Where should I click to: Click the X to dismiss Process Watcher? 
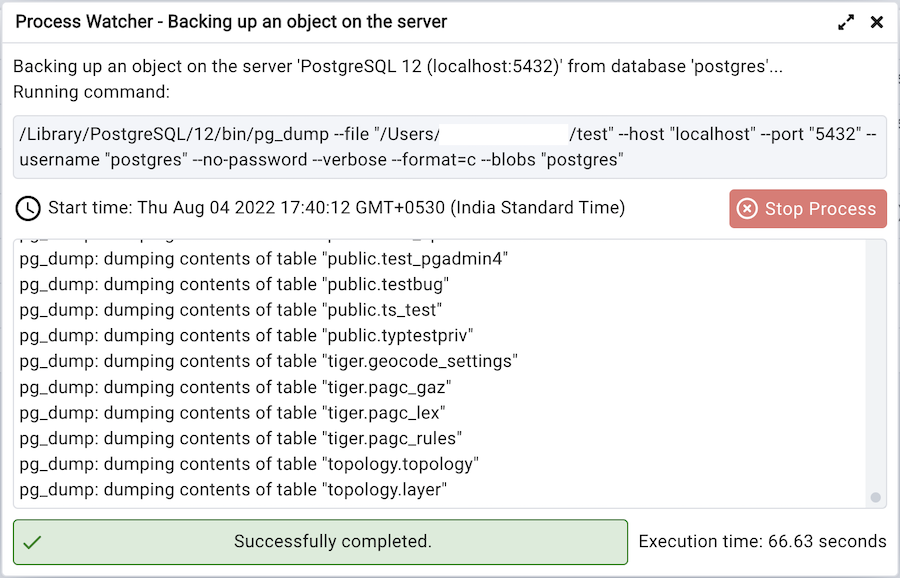(877, 21)
